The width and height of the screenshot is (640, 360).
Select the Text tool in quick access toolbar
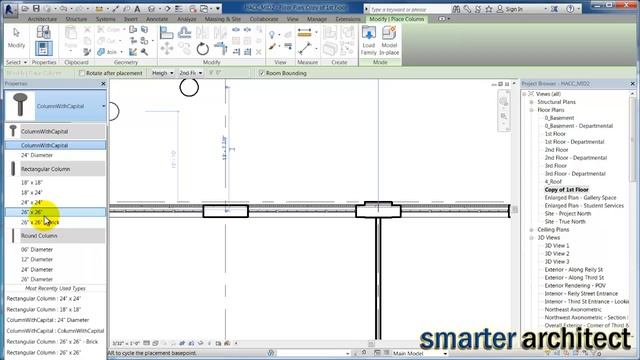(x=137, y=9)
